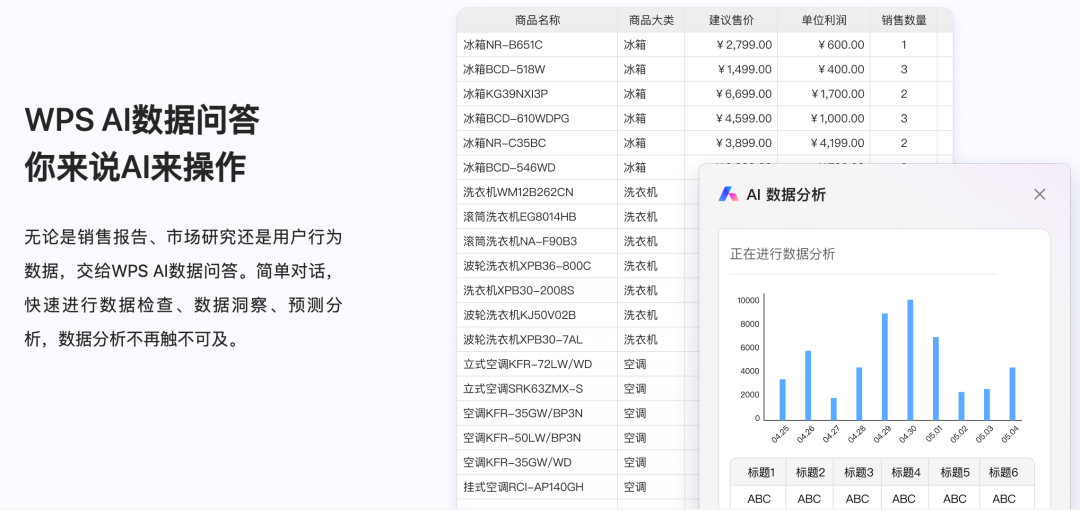Select the 标题3 table header
Image resolution: width=1080 pixels, height=515 pixels.
[x=858, y=472]
